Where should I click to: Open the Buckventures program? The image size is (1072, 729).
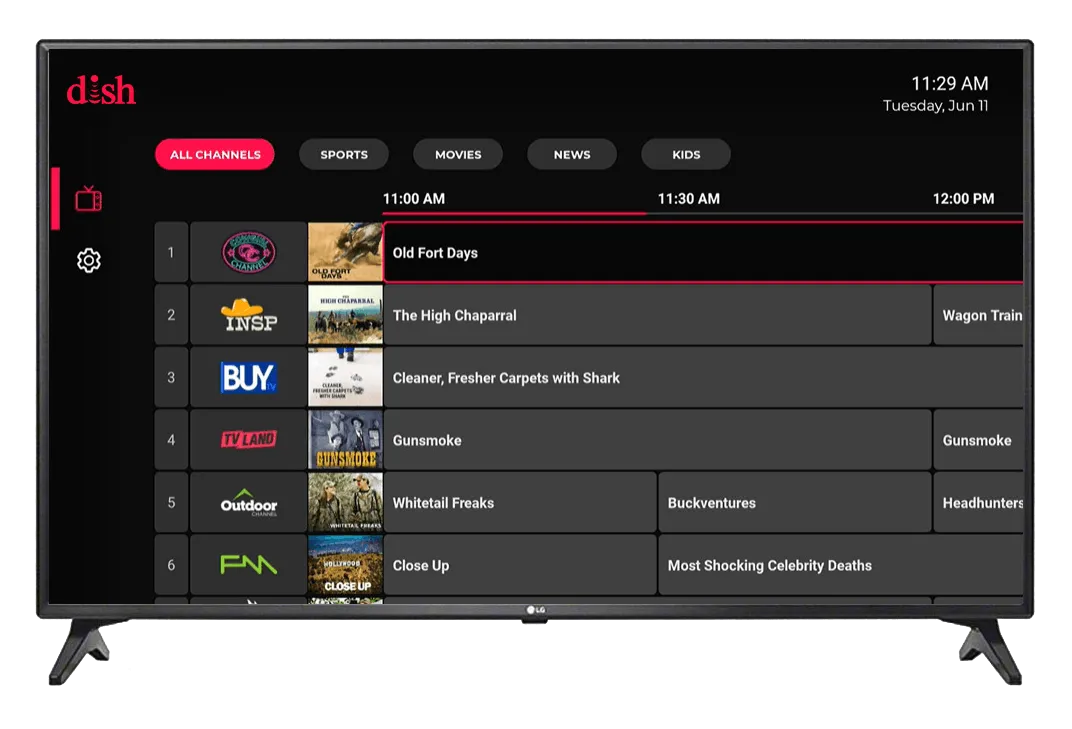pos(795,503)
